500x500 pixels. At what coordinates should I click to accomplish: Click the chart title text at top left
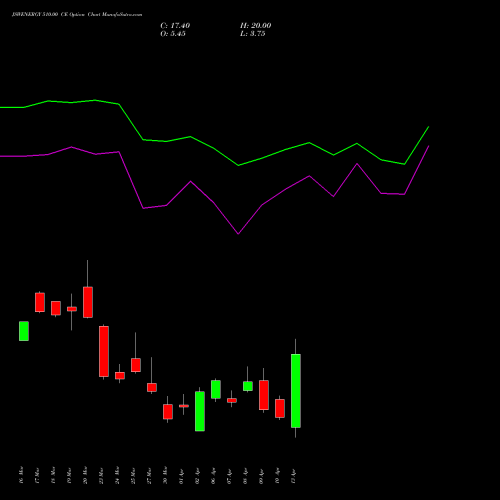[x=77, y=15]
